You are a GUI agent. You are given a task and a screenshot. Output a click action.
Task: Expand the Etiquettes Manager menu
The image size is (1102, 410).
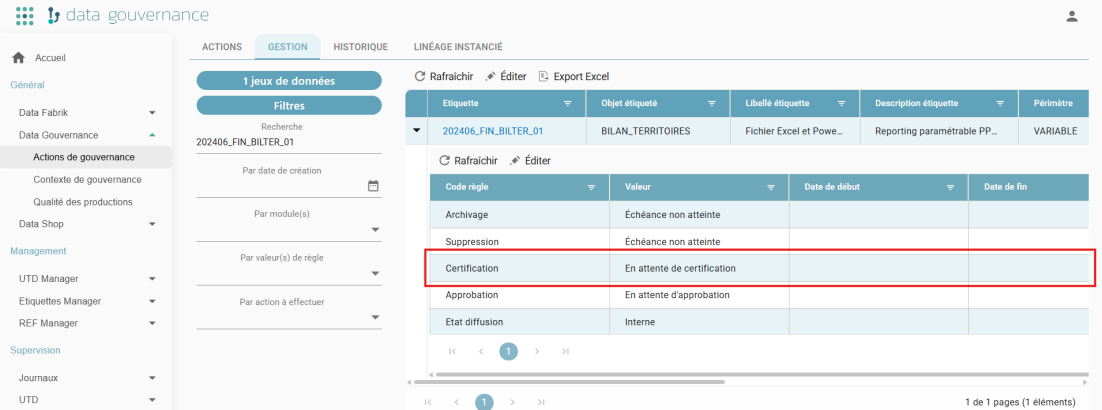[x=153, y=301]
